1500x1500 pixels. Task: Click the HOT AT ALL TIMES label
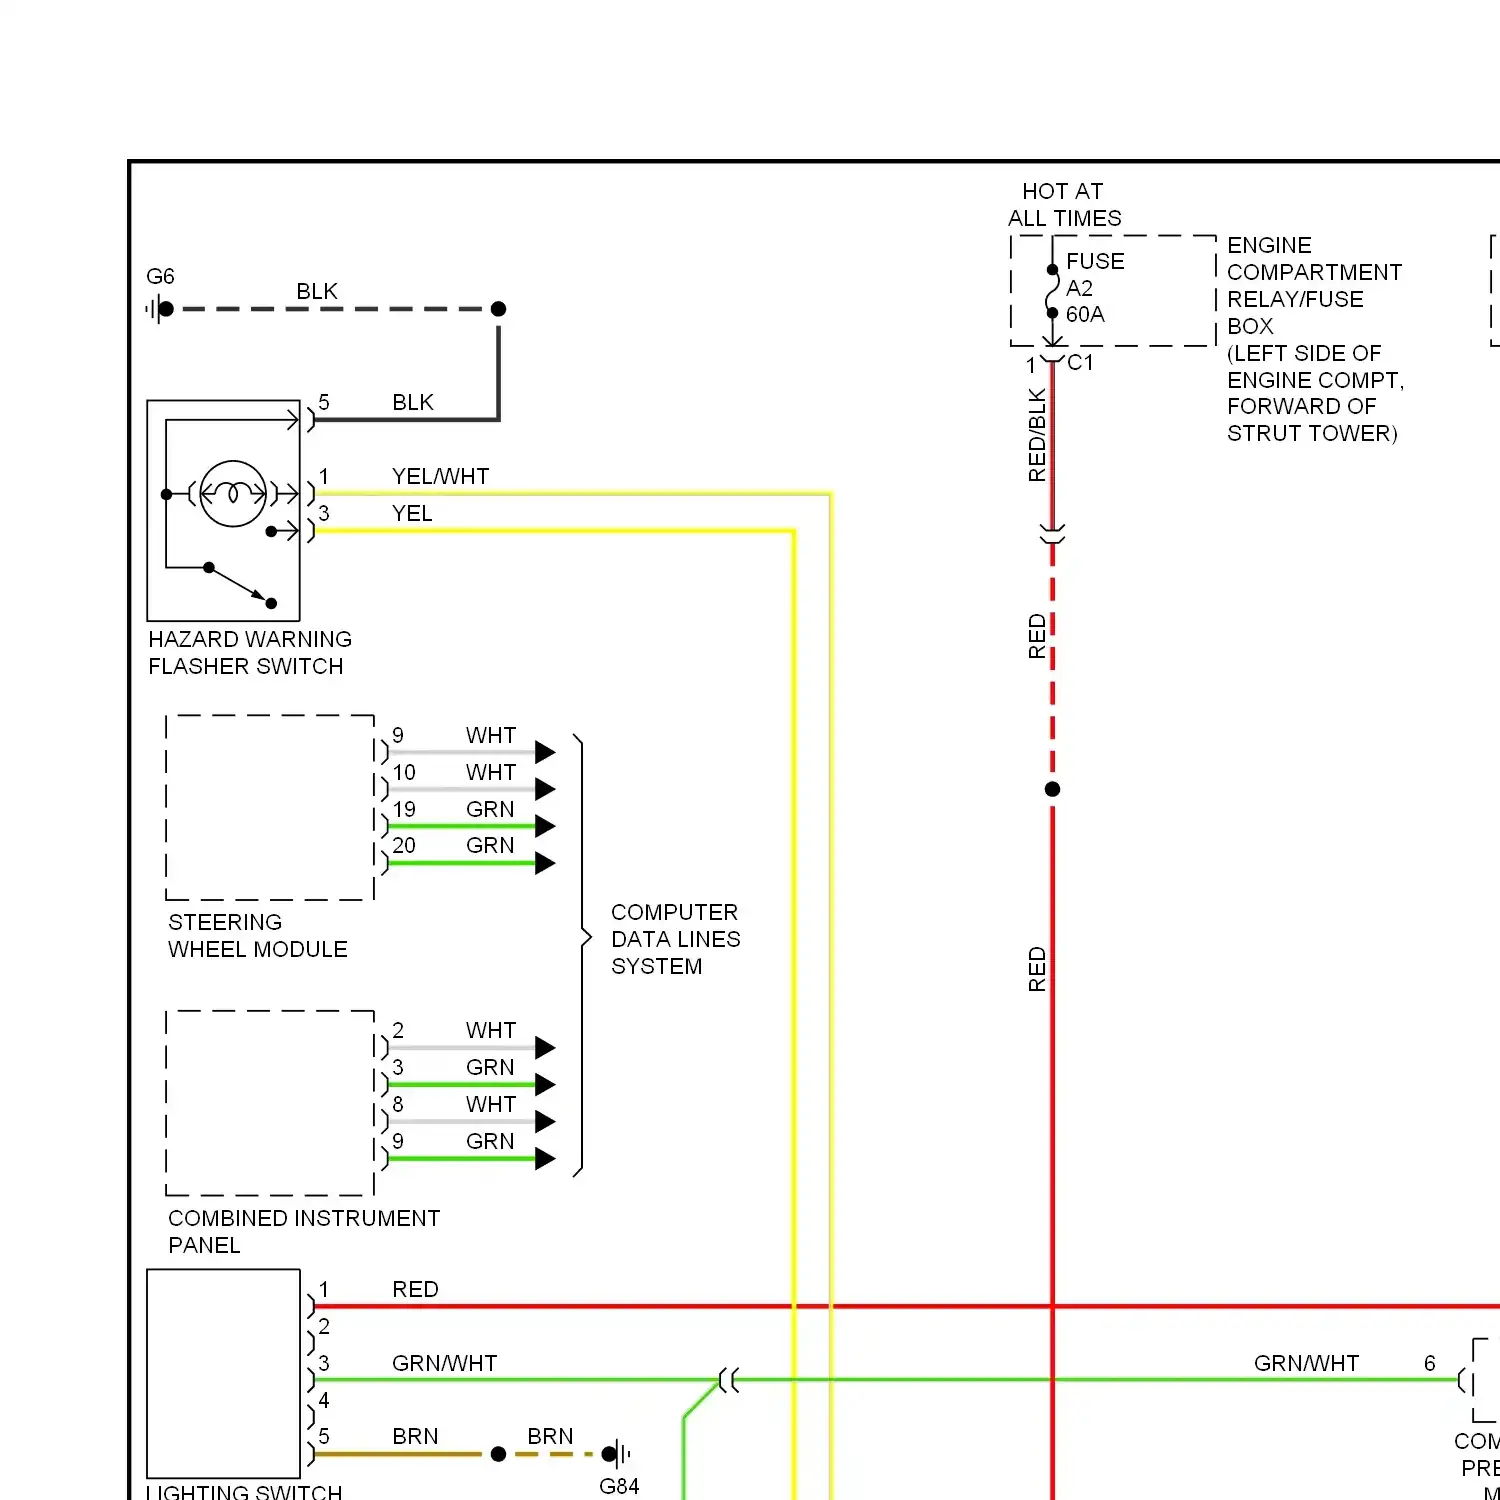(x=1064, y=204)
